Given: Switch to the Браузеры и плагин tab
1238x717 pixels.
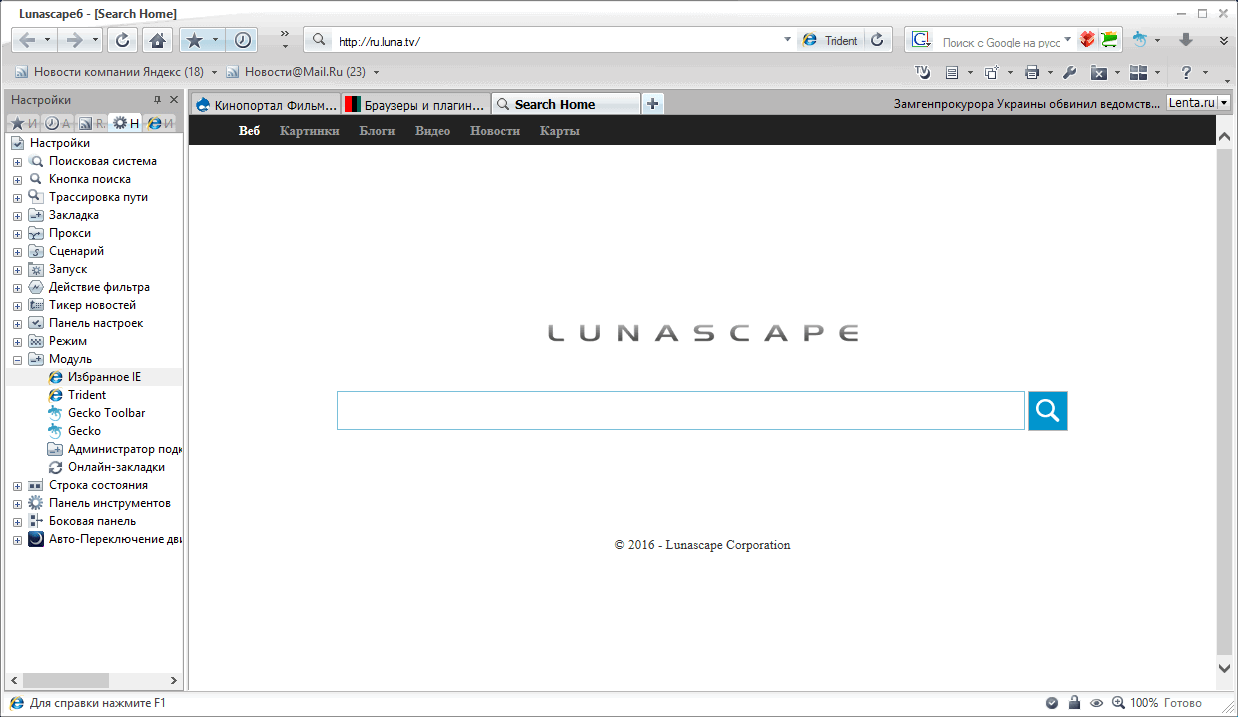Looking at the screenshot, I should point(416,104).
